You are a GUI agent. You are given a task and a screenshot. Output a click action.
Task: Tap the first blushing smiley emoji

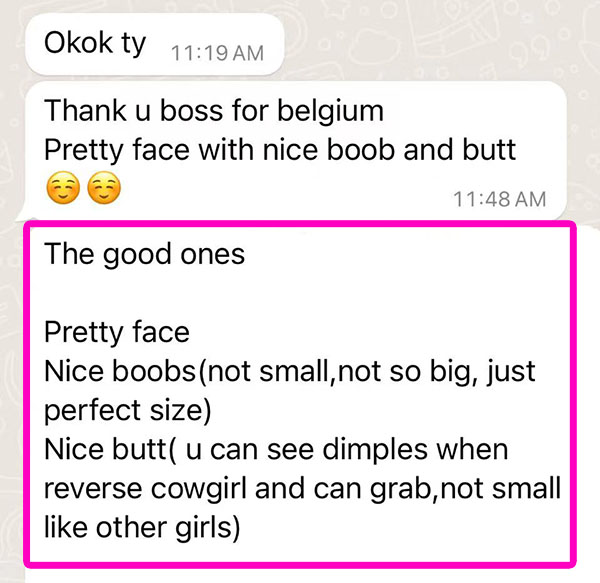pyautogui.click(x=63, y=188)
